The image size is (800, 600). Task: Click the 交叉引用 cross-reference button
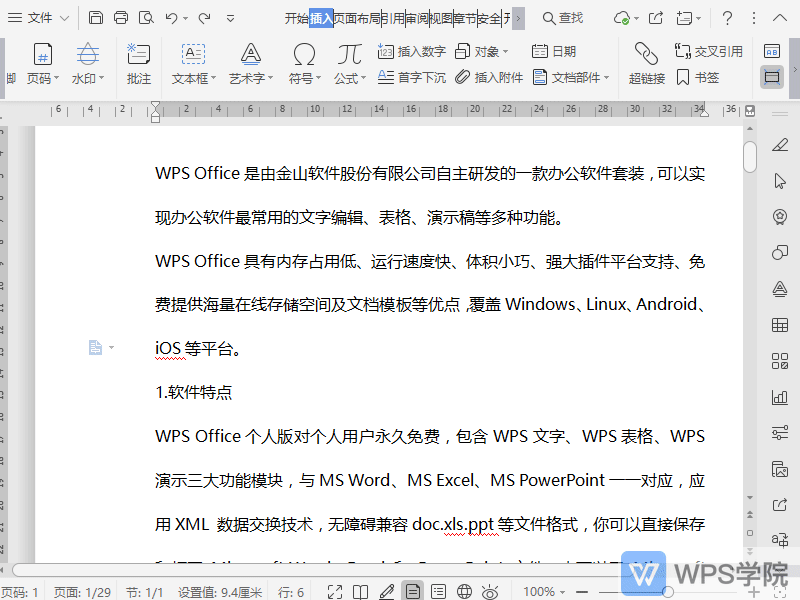coord(708,52)
